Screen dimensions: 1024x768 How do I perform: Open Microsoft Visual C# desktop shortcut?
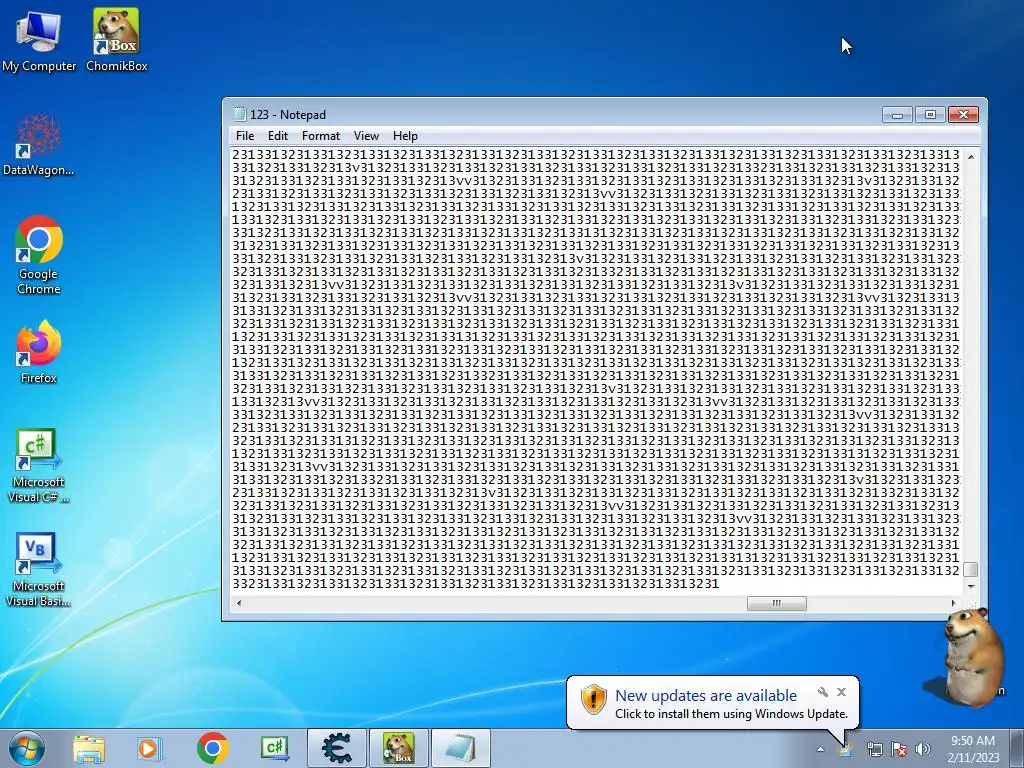coord(39,465)
